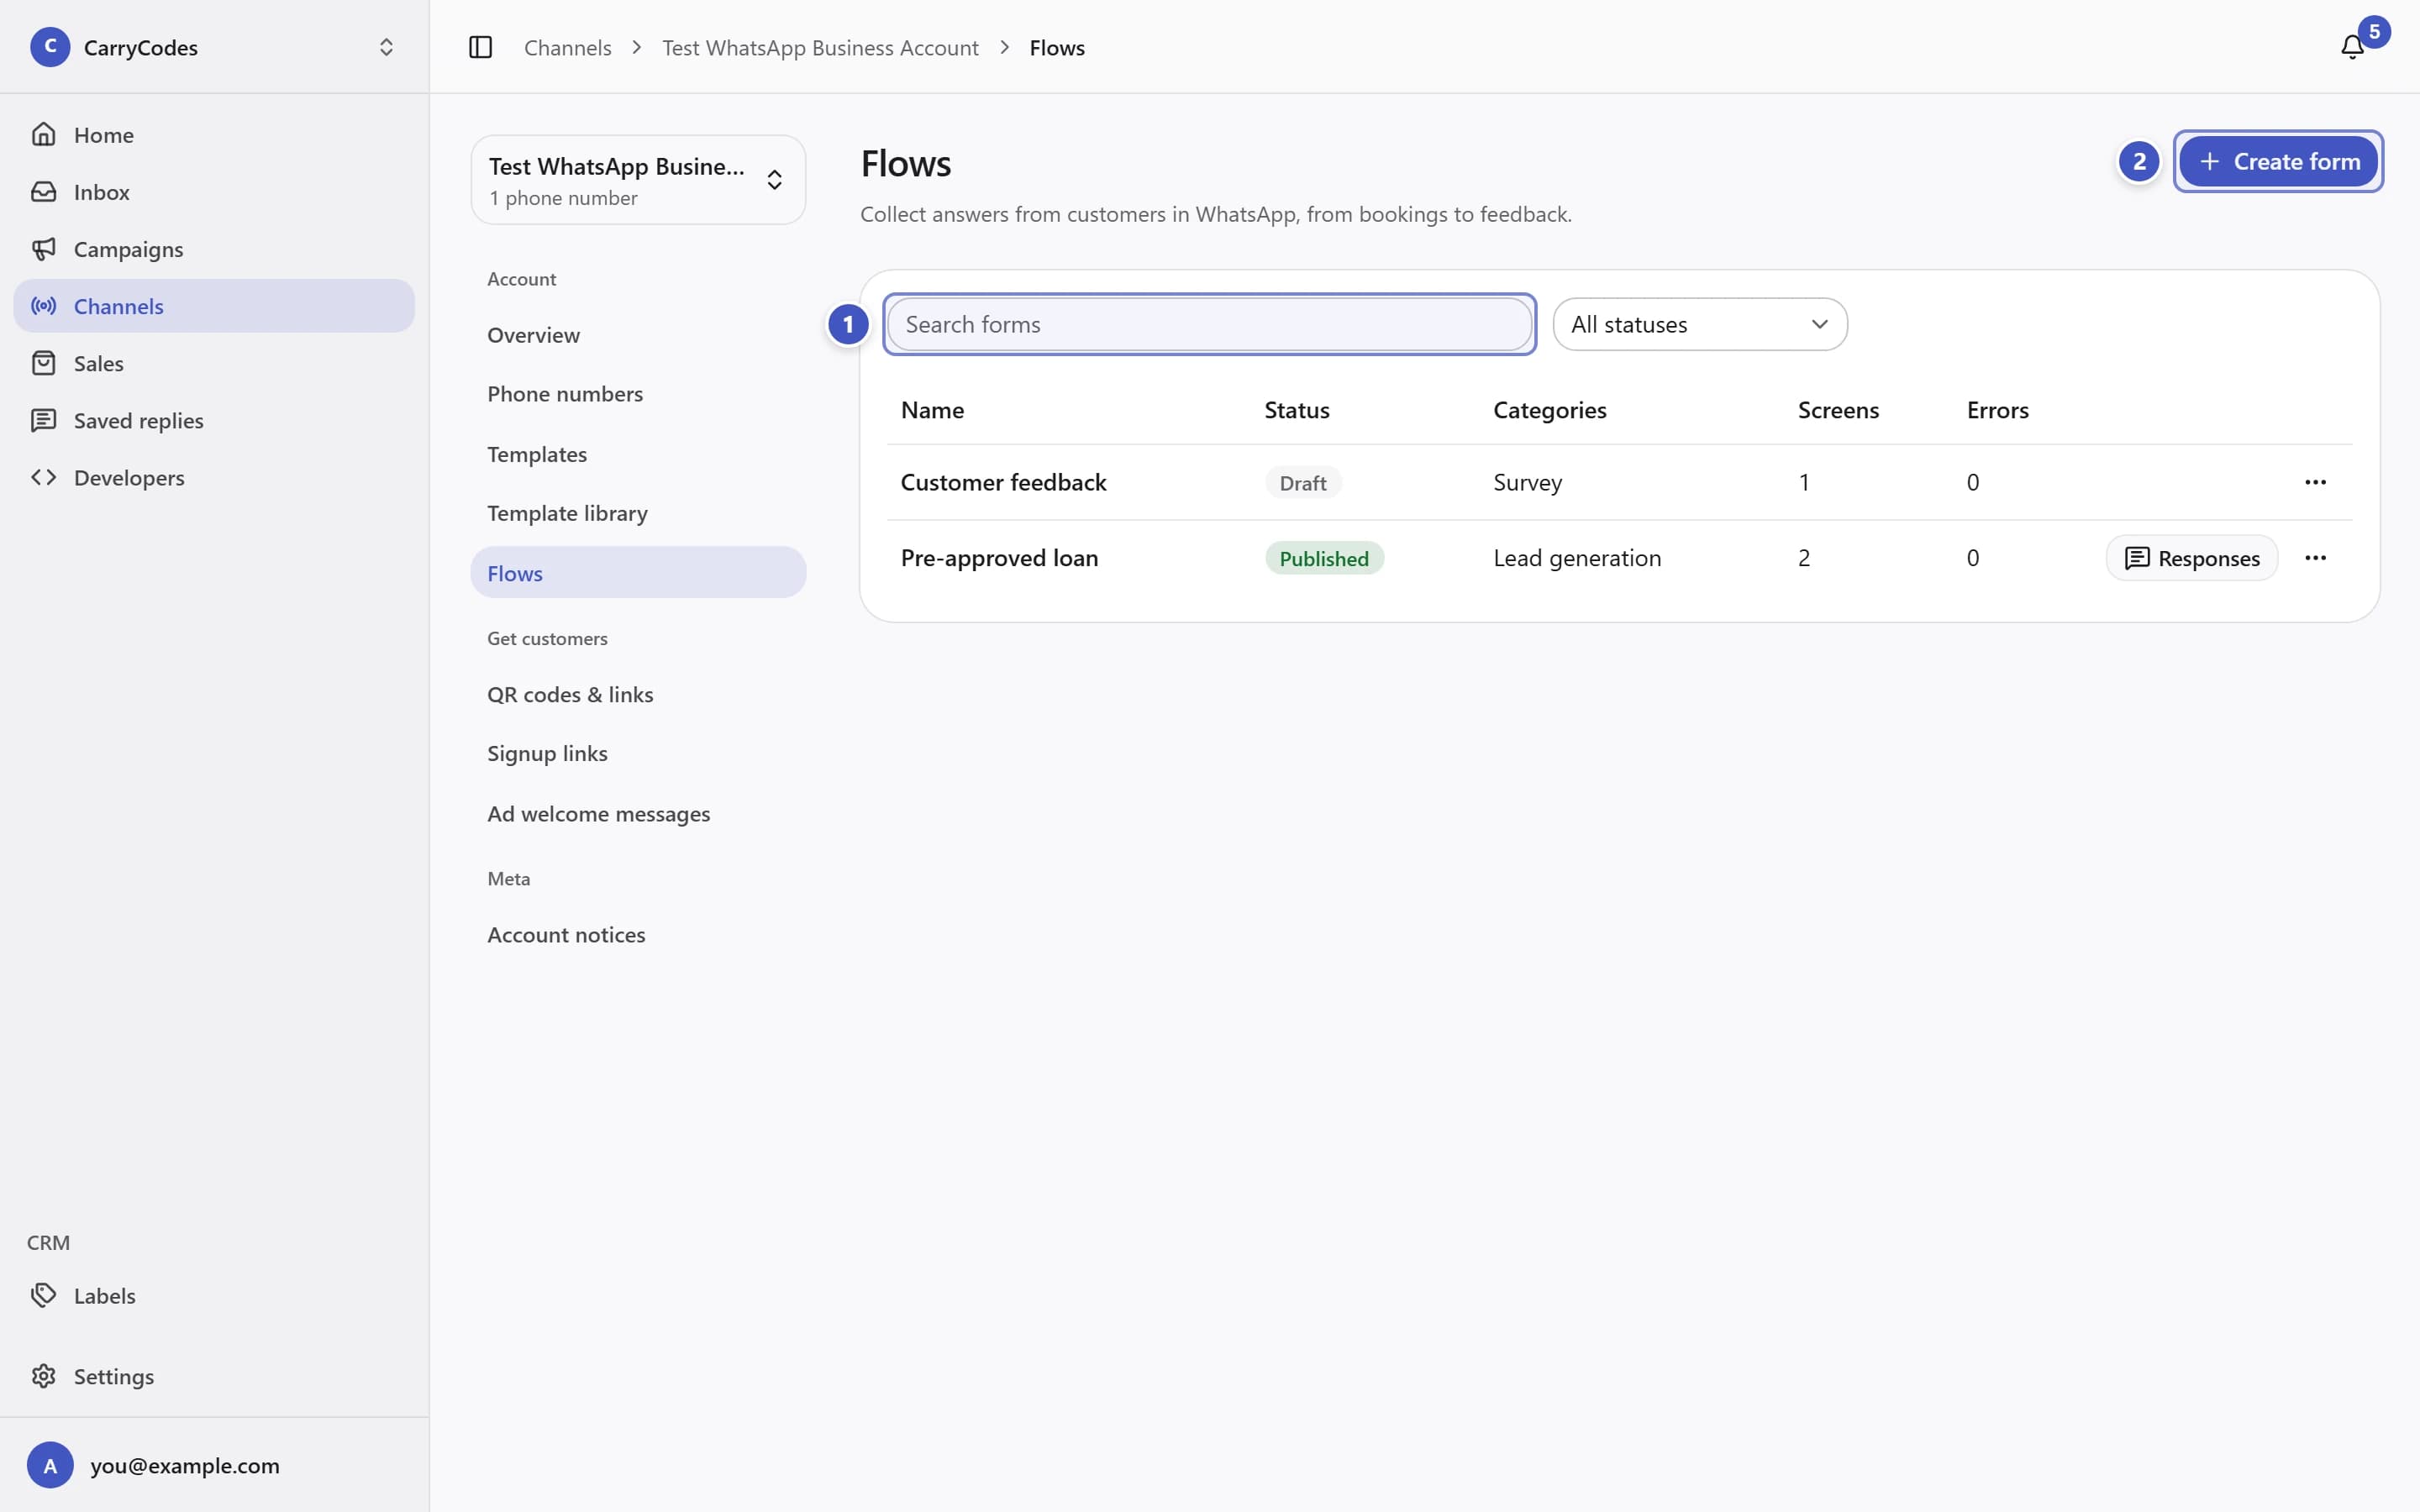Open the Customer feedback form row
This screenshot has width=2420, height=1512.
[x=1619, y=482]
